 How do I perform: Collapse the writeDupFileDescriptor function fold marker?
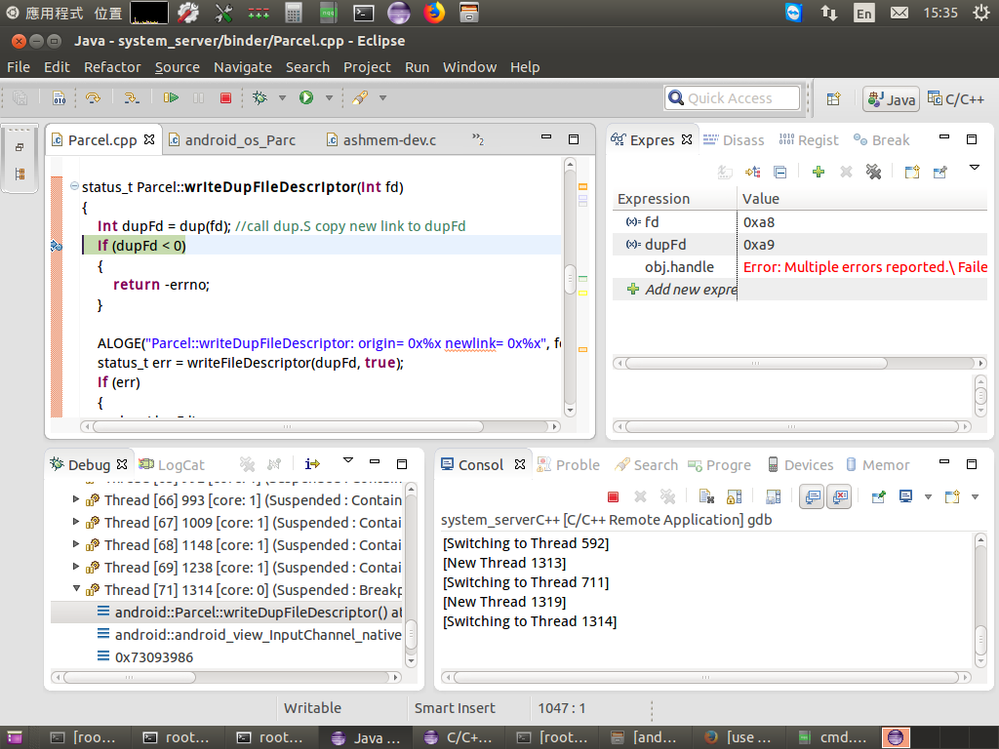[x=74, y=186]
